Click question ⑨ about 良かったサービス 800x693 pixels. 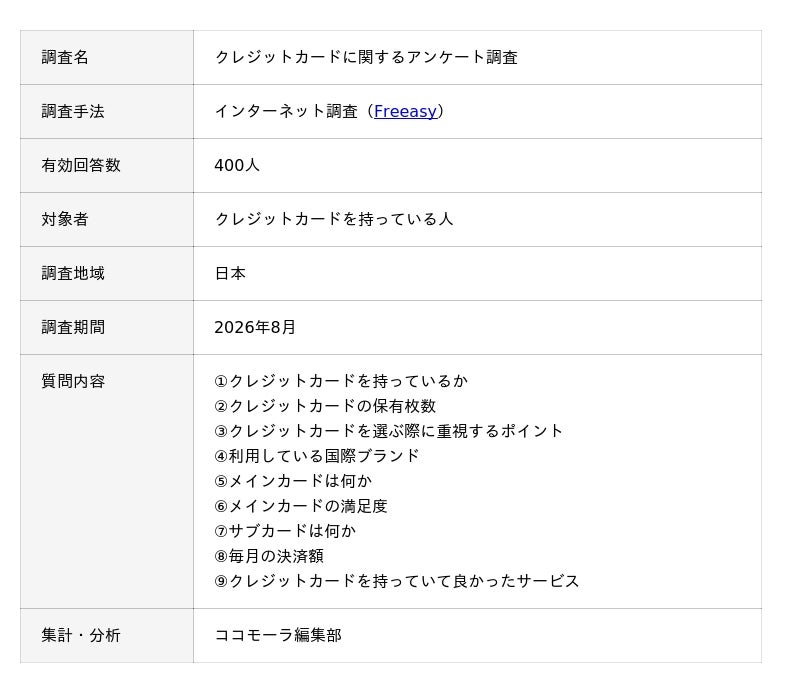click(x=396, y=581)
